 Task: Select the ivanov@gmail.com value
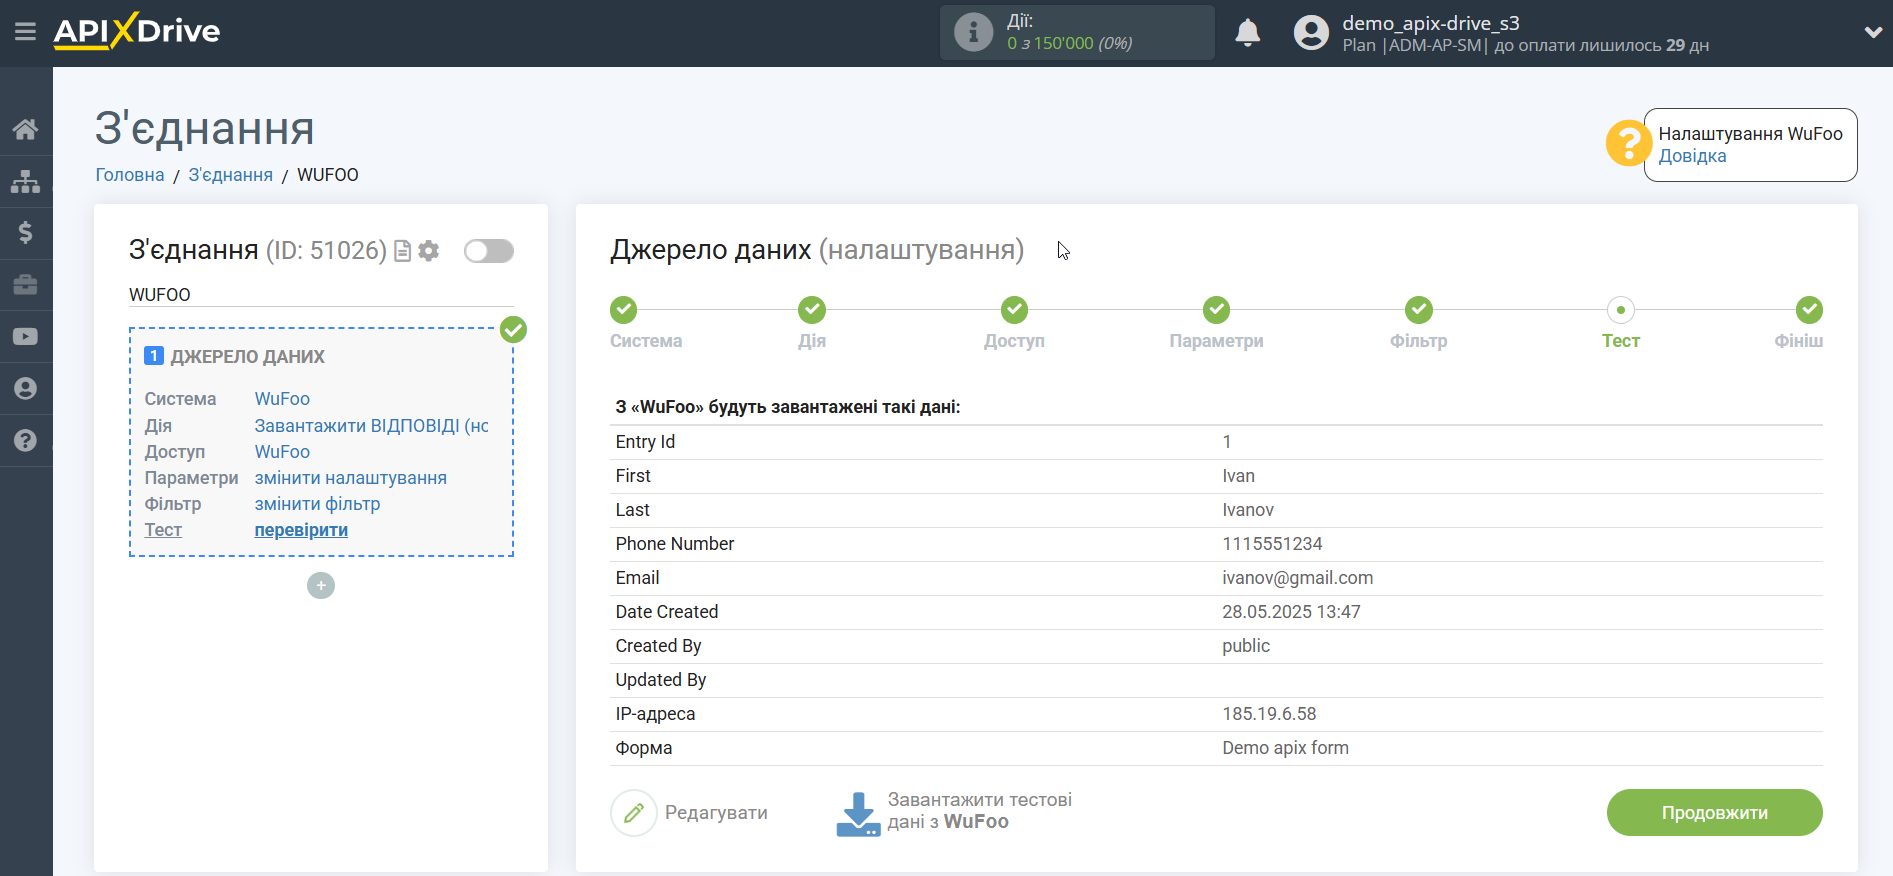(x=1297, y=578)
